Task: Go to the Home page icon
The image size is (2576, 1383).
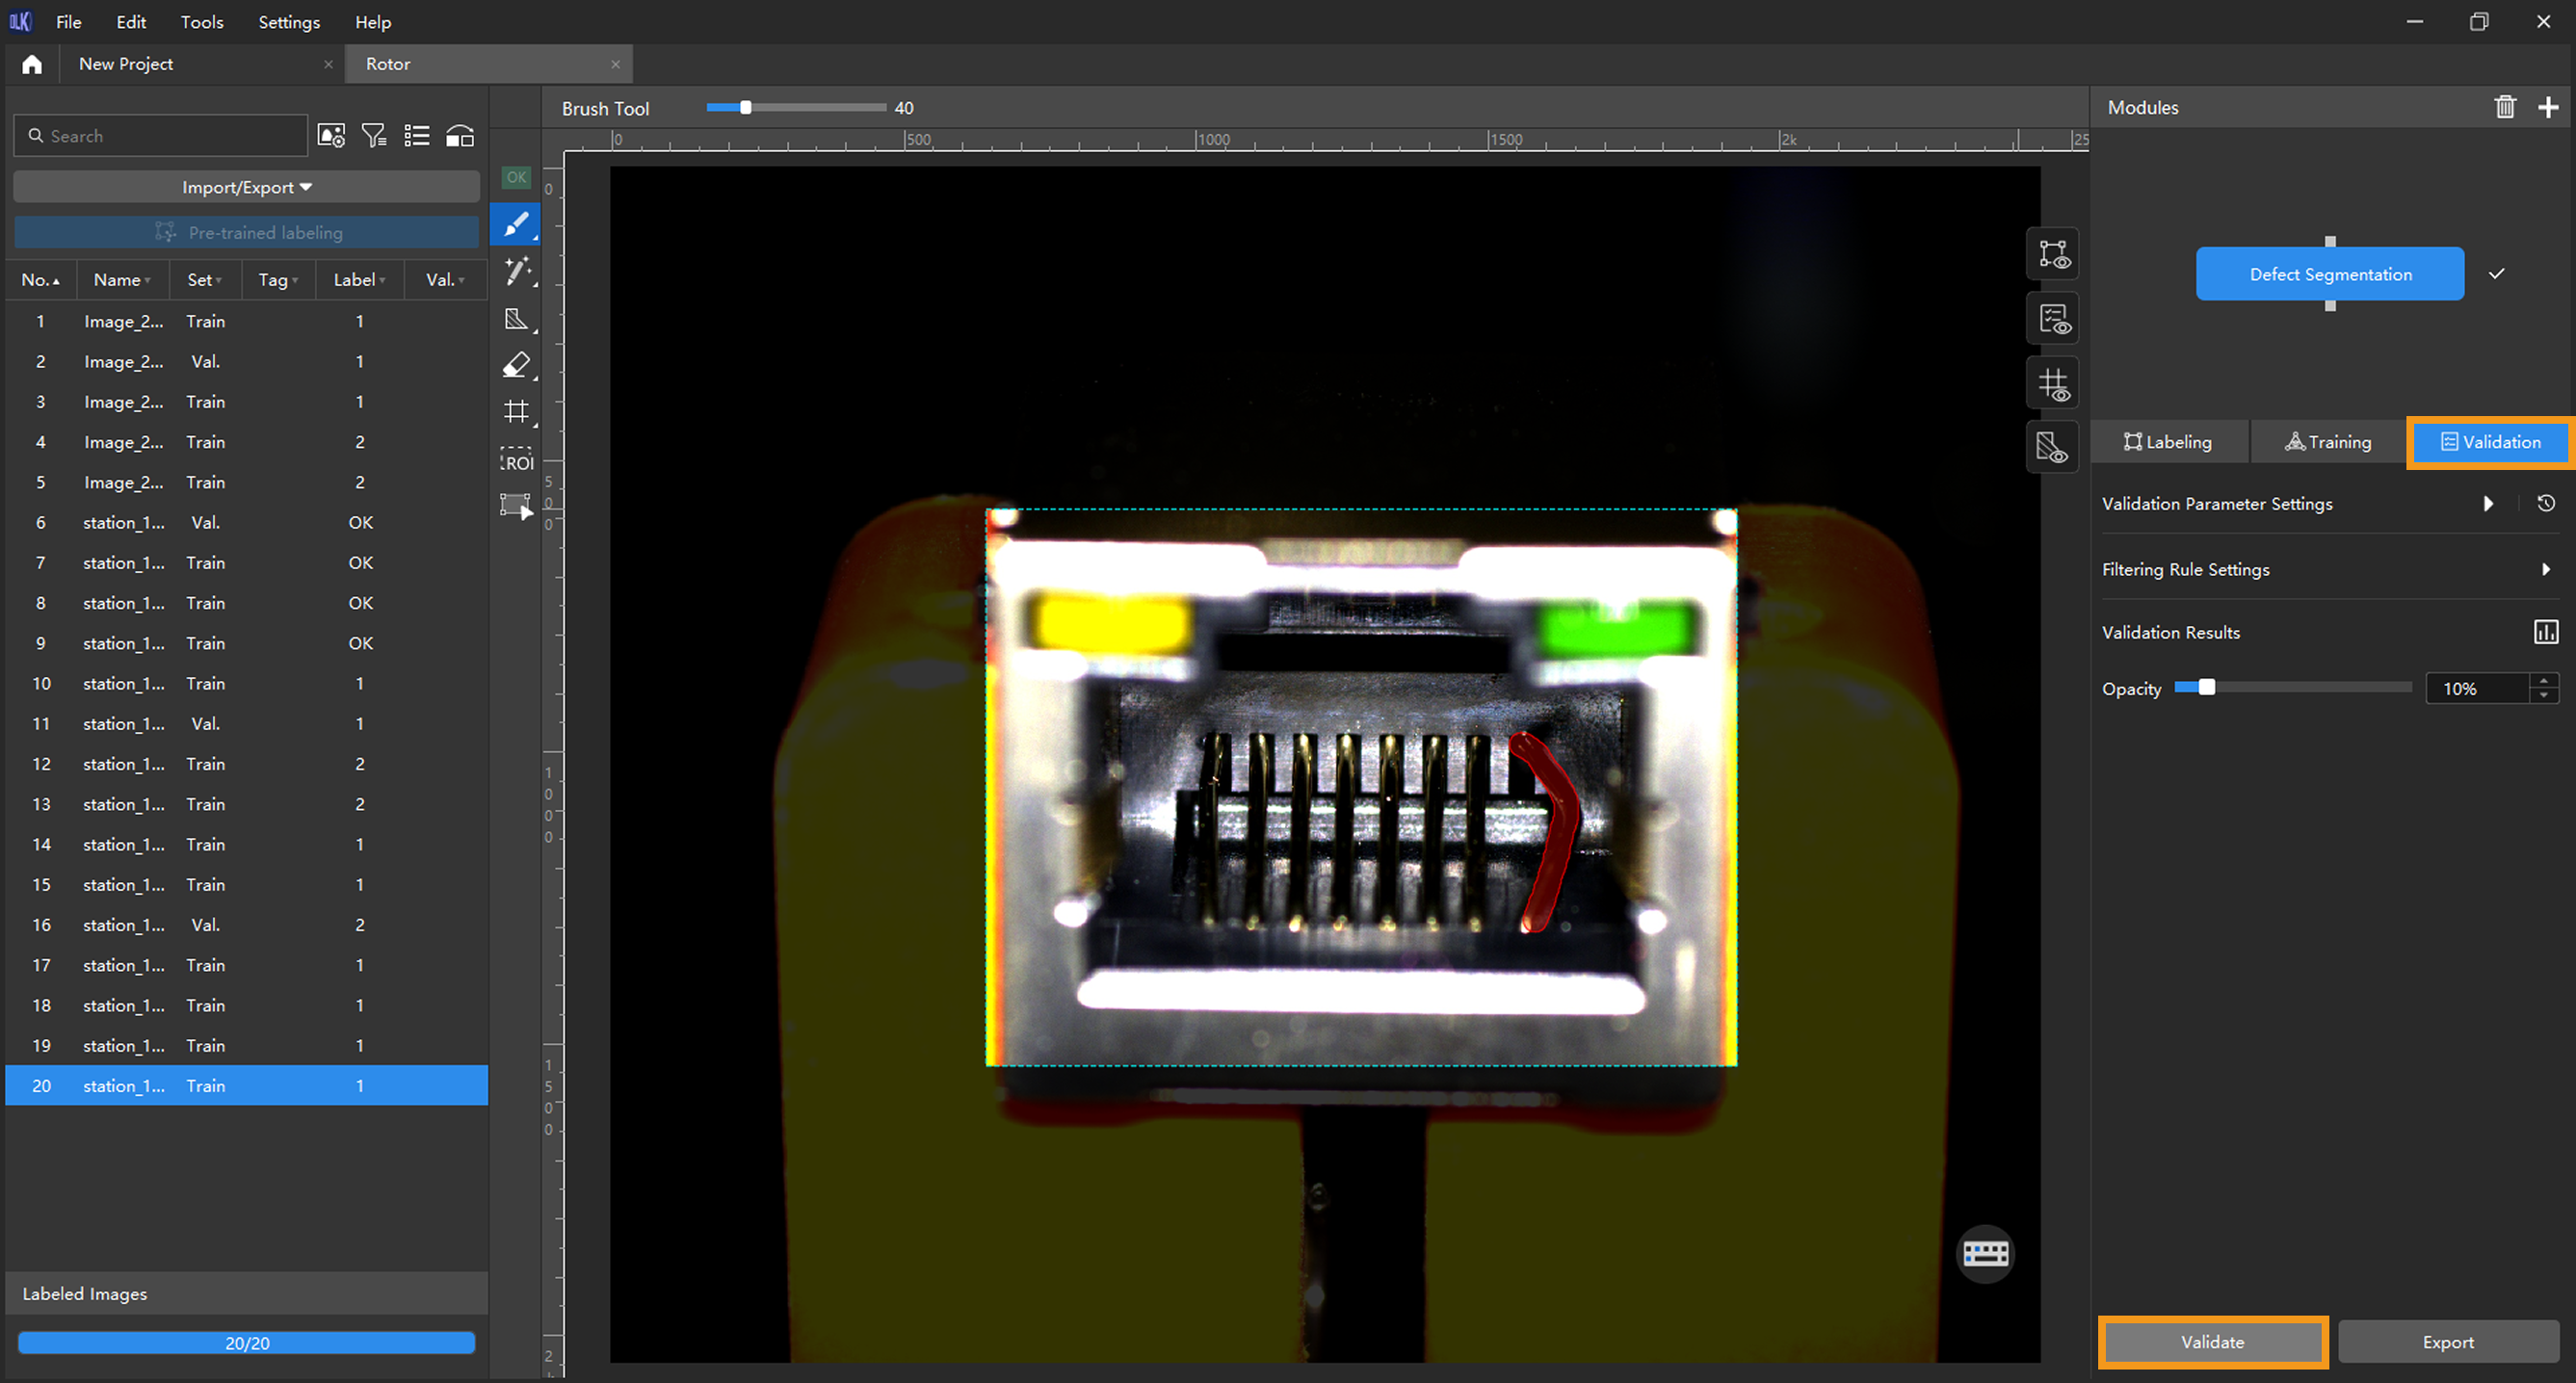Action: pos(32,64)
